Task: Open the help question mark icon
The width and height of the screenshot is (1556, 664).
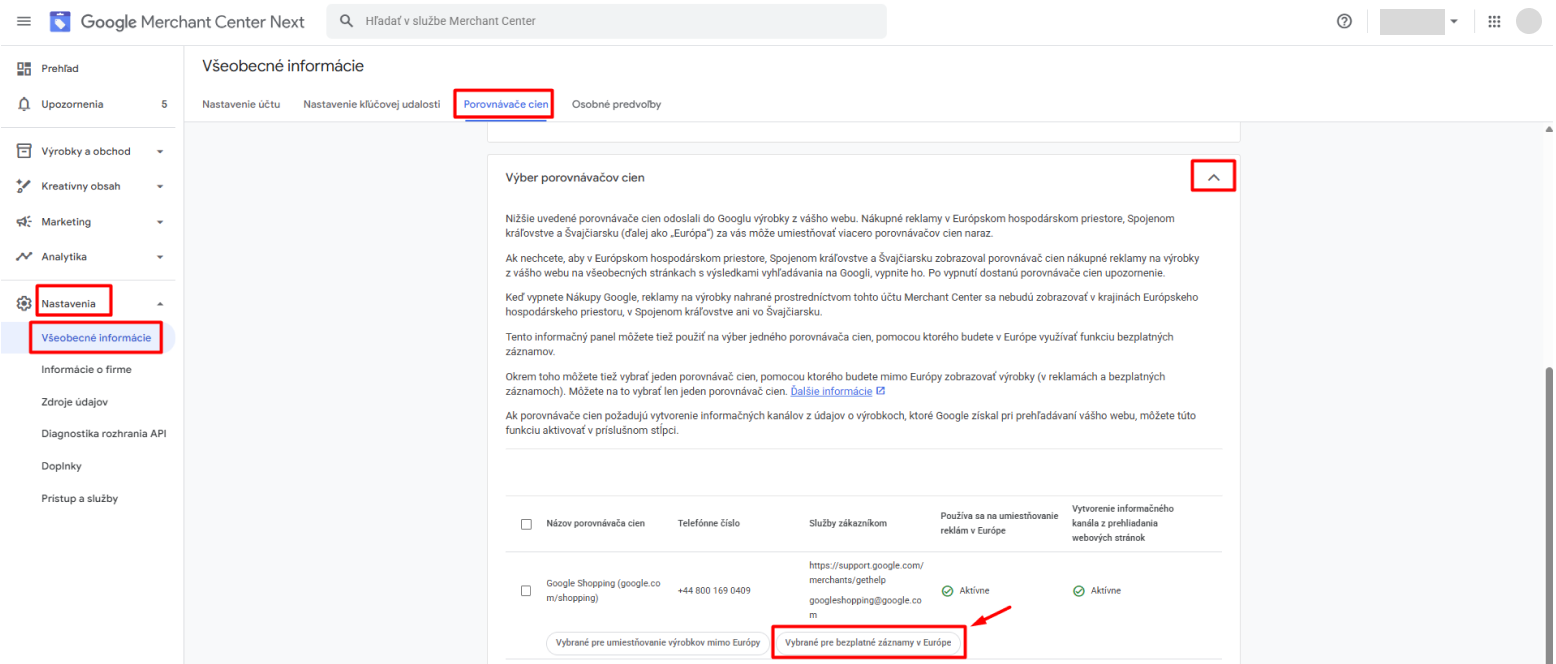Action: coord(1344,21)
